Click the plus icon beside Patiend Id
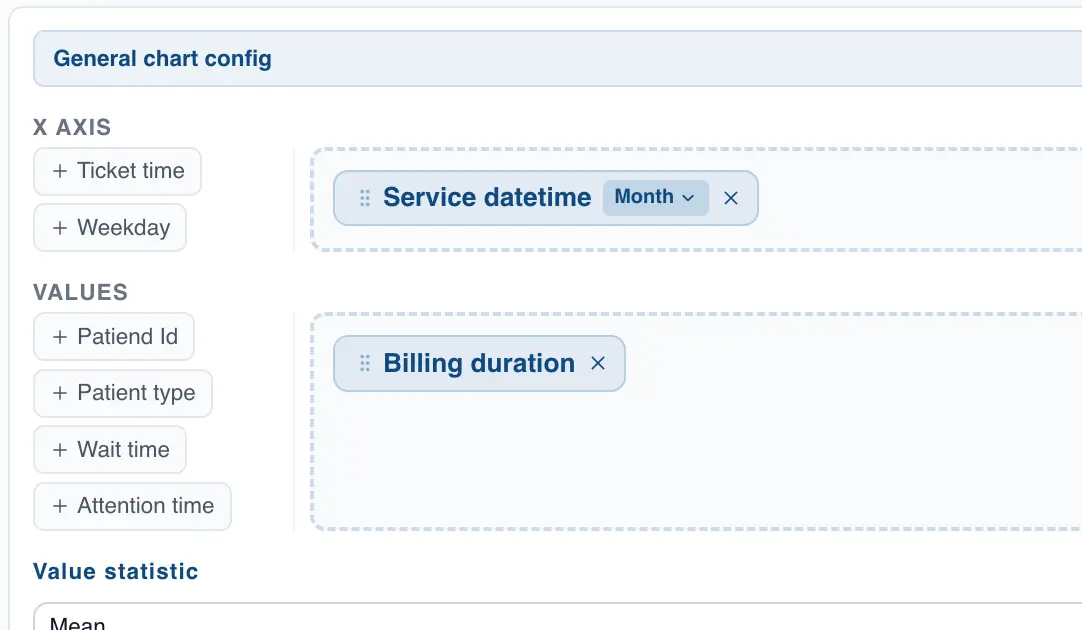1082x630 pixels. point(60,337)
